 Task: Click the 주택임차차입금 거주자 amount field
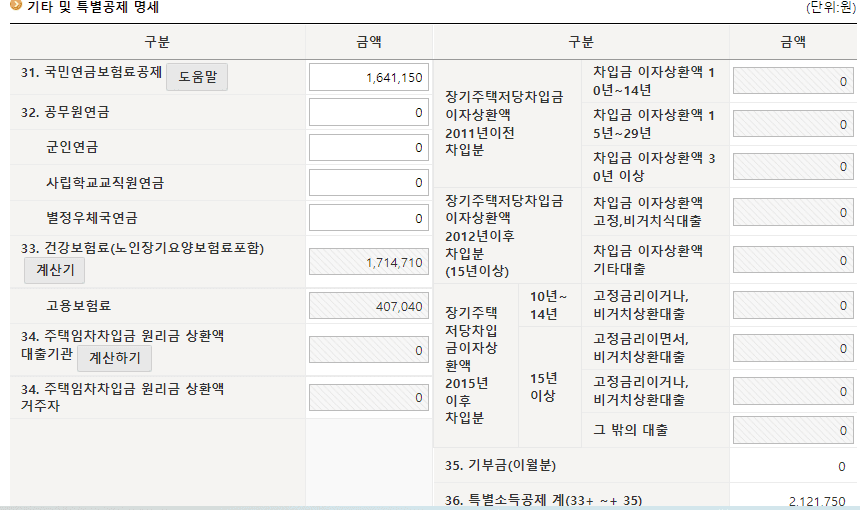pos(369,397)
